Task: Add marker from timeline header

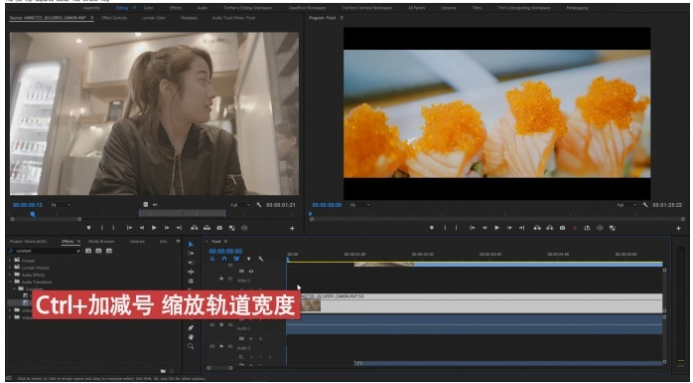Action: click(x=248, y=259)
